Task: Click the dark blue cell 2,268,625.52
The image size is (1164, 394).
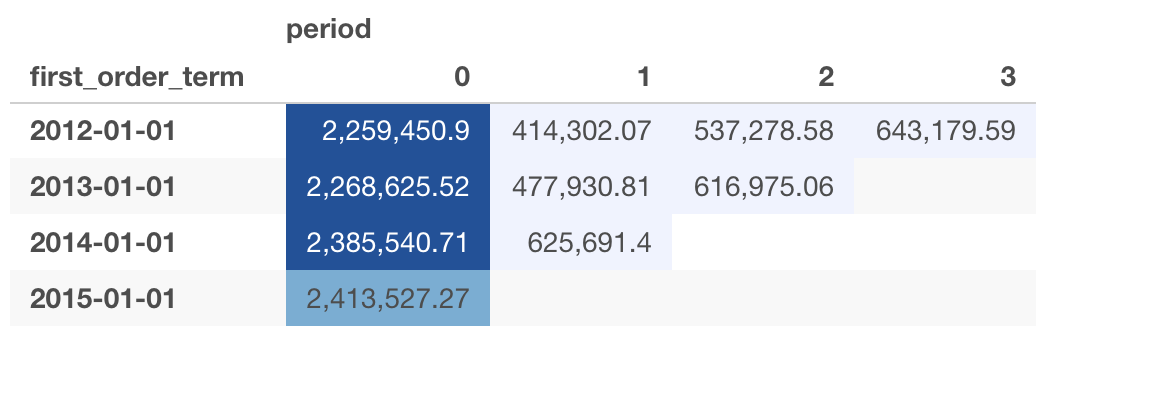Action: tap(388, 186)
